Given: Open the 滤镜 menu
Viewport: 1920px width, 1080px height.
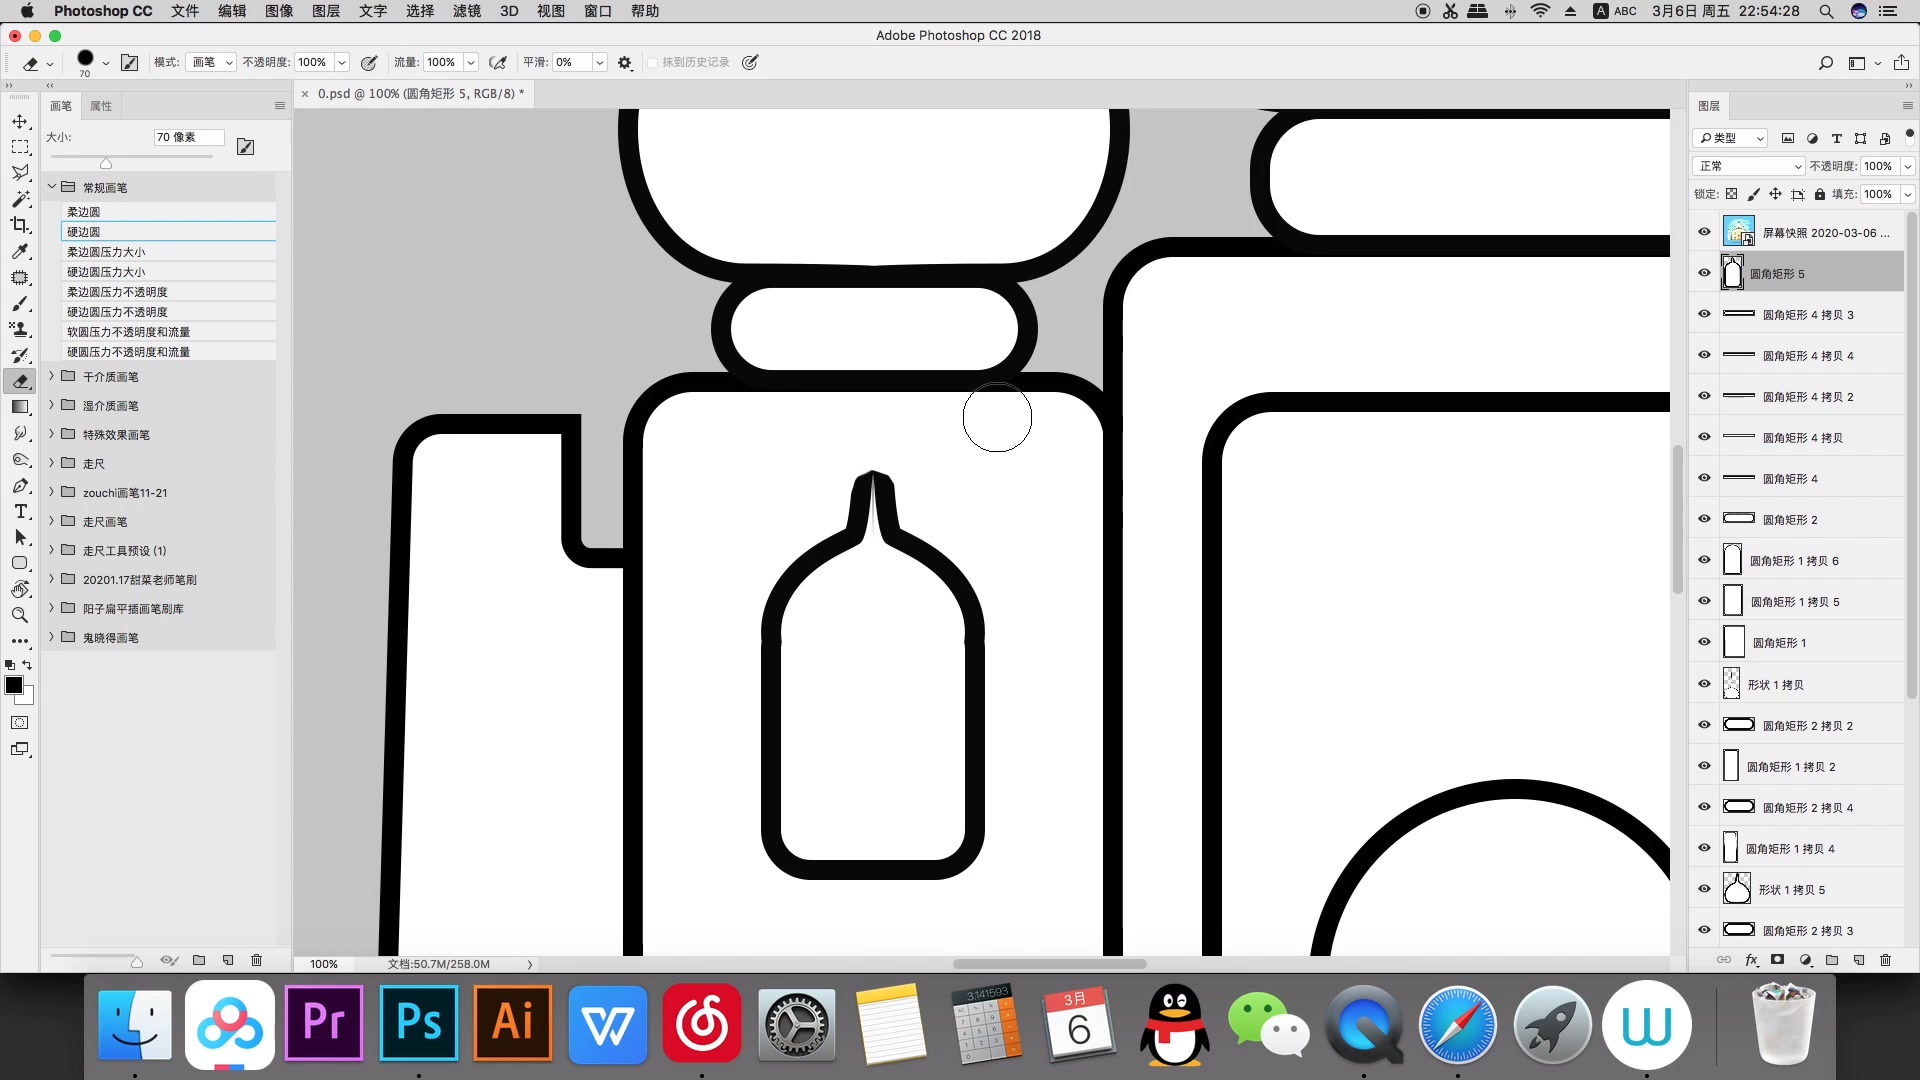Looking at the screenshot, I should pos(466,11).
